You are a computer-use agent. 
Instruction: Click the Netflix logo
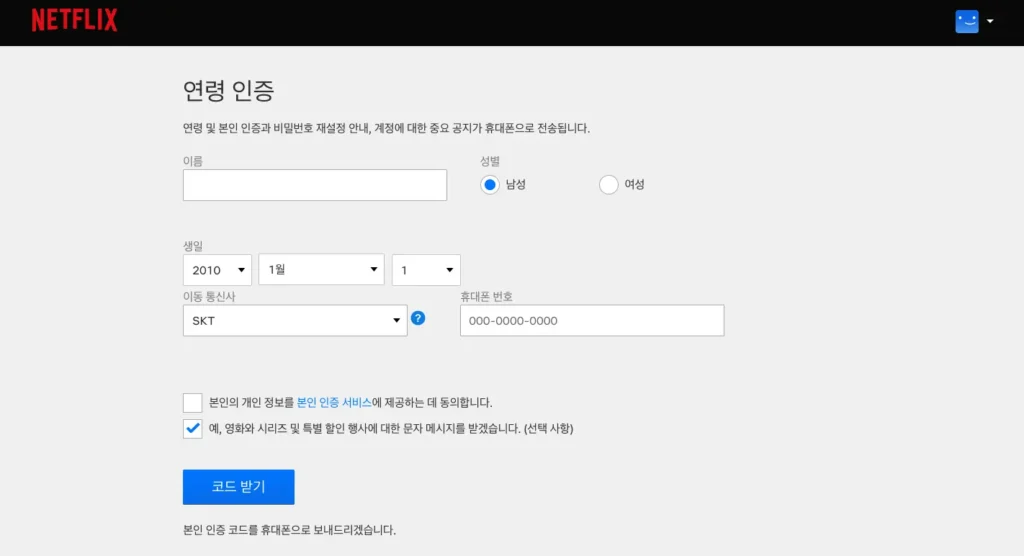point(74,20)
